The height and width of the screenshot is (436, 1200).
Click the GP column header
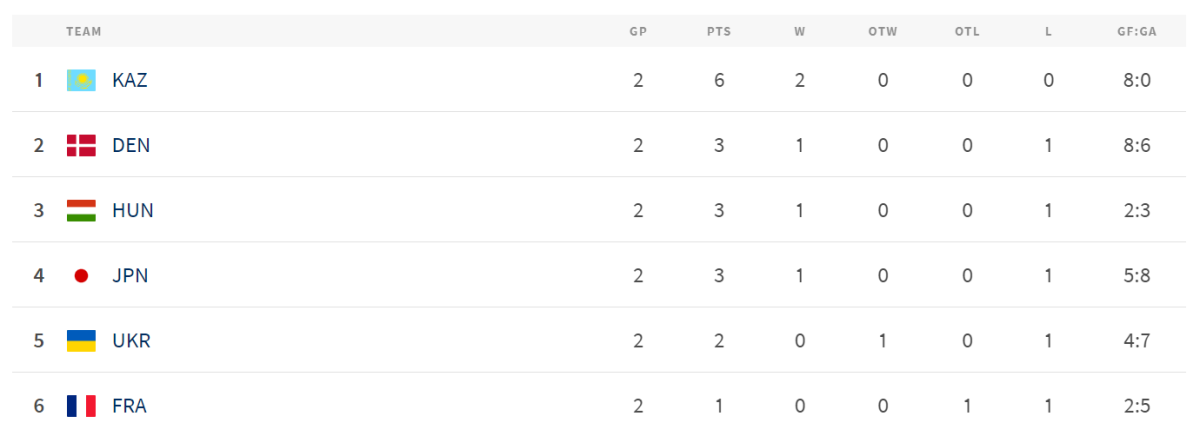[x=638, y=31]
